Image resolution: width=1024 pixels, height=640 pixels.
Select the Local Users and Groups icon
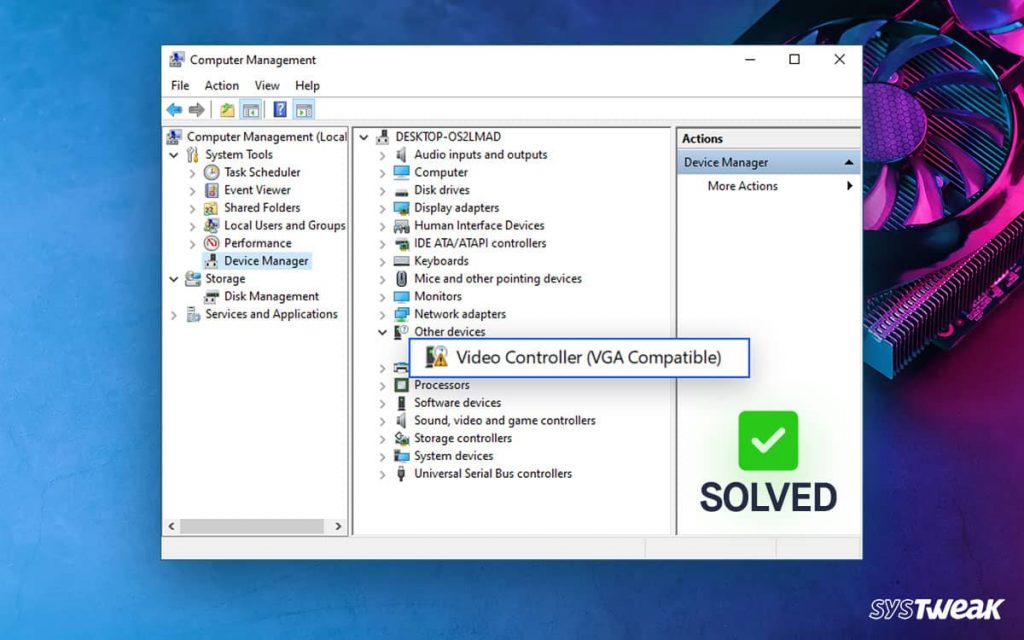[210, 225]
